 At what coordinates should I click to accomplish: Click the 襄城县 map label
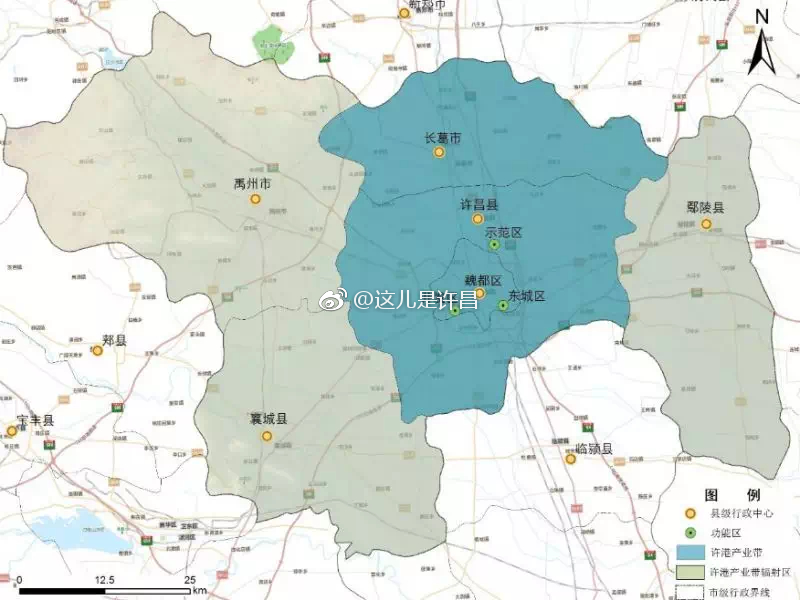[268, 419]
